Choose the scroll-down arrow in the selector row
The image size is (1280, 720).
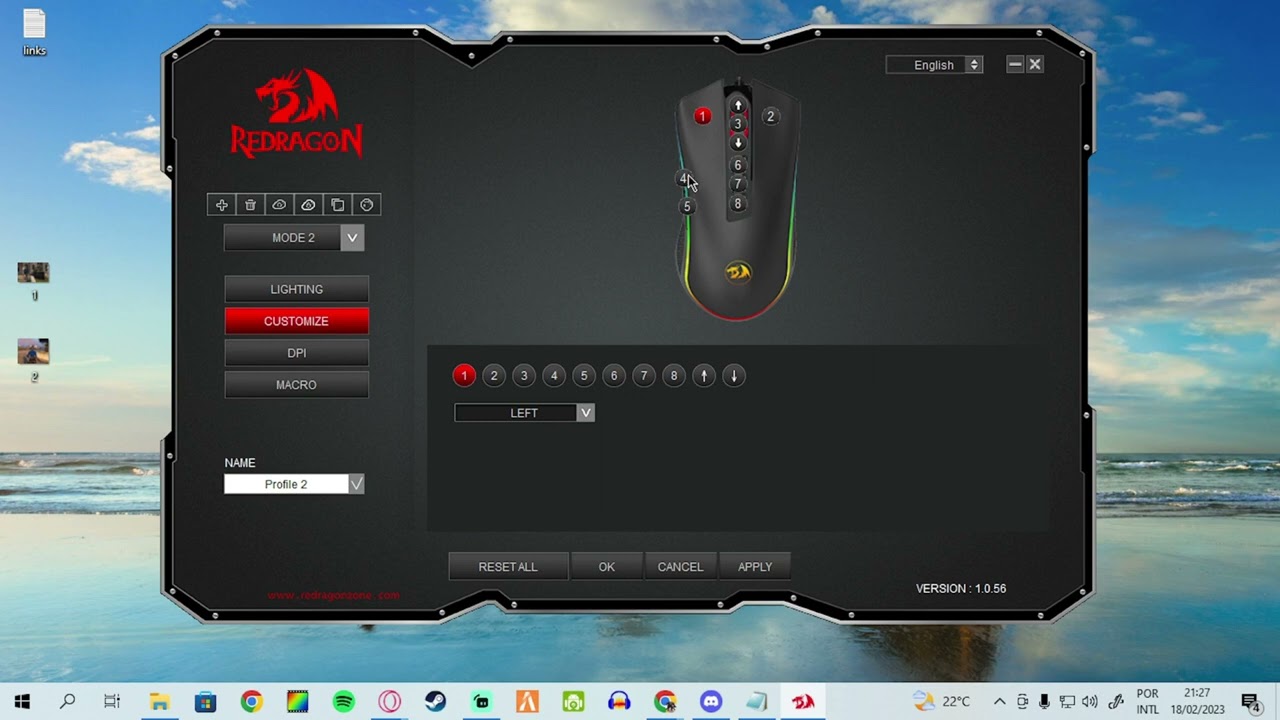coord(734,376)
